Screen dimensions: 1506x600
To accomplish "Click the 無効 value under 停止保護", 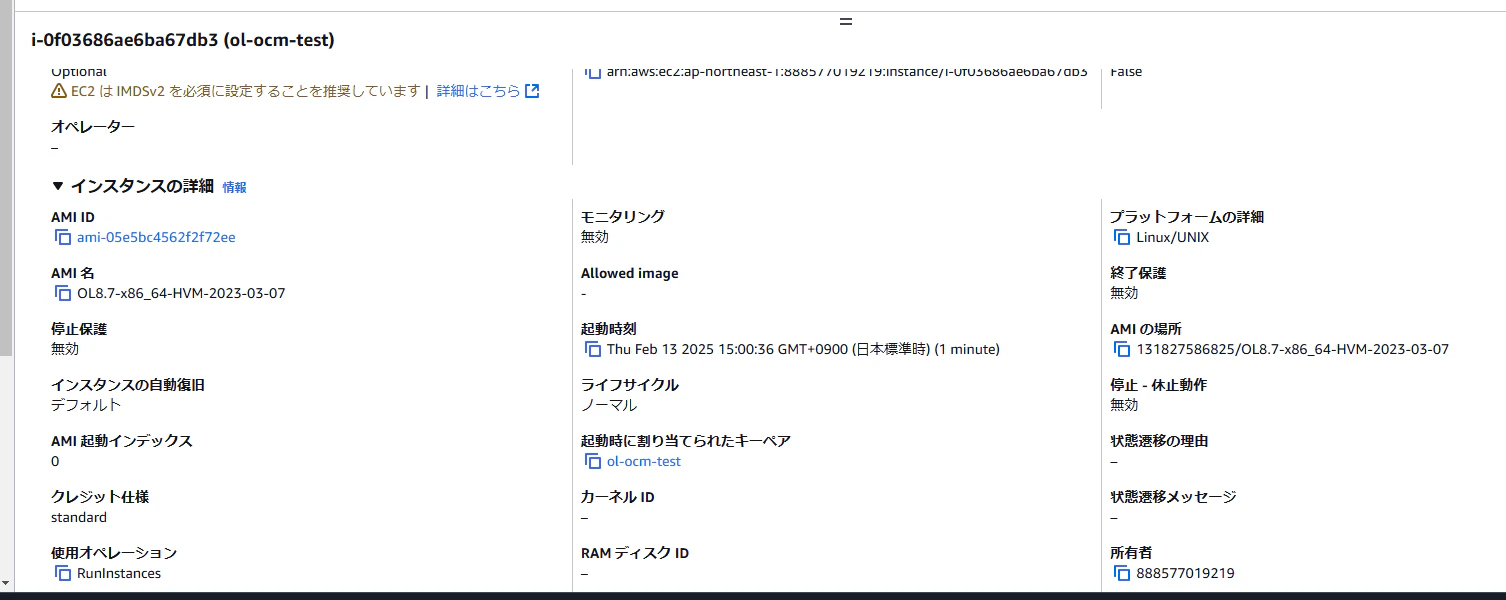I will pyautogui.click(x=65, y=350).
